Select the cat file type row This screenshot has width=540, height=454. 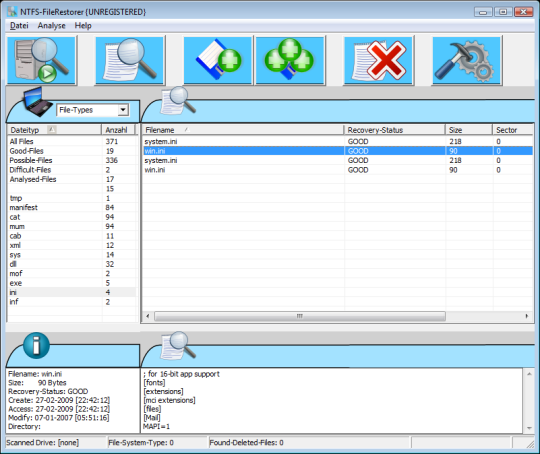pyautogui.click(x=72, y=217)
